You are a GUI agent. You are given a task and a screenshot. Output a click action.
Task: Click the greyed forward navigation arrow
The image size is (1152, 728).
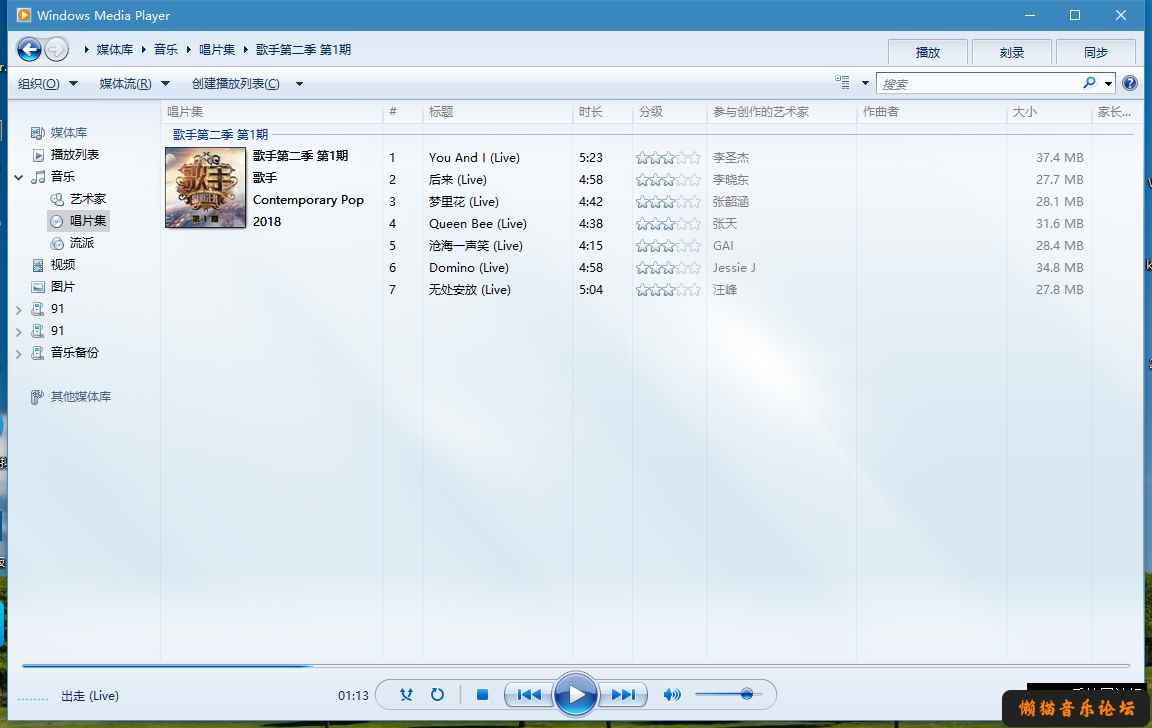(x=56, y=49)
